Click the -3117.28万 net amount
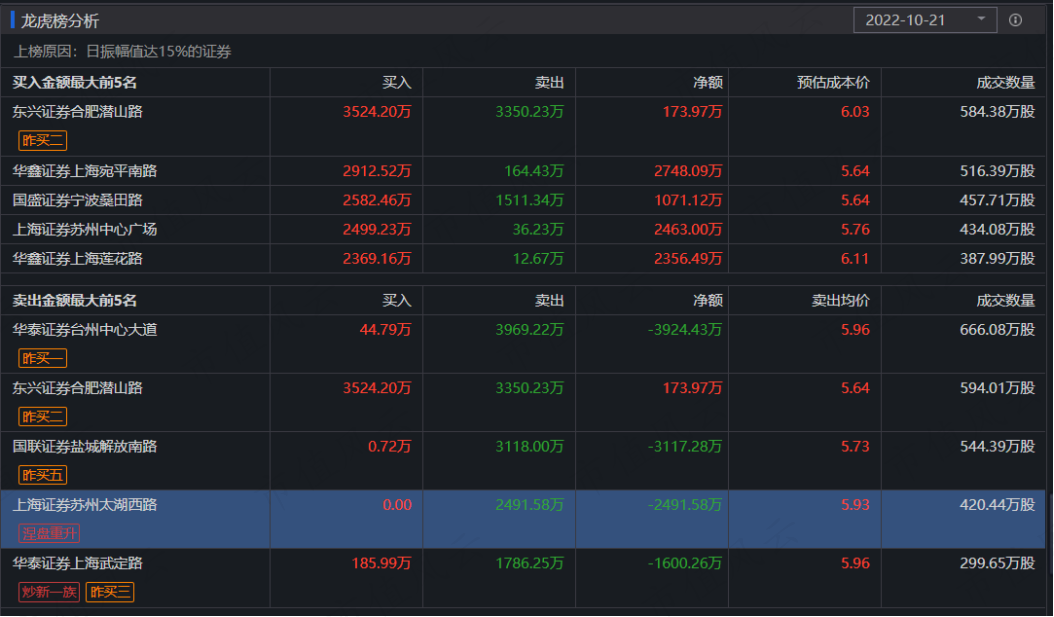1054x617 pixels. (x=685, y=446)
